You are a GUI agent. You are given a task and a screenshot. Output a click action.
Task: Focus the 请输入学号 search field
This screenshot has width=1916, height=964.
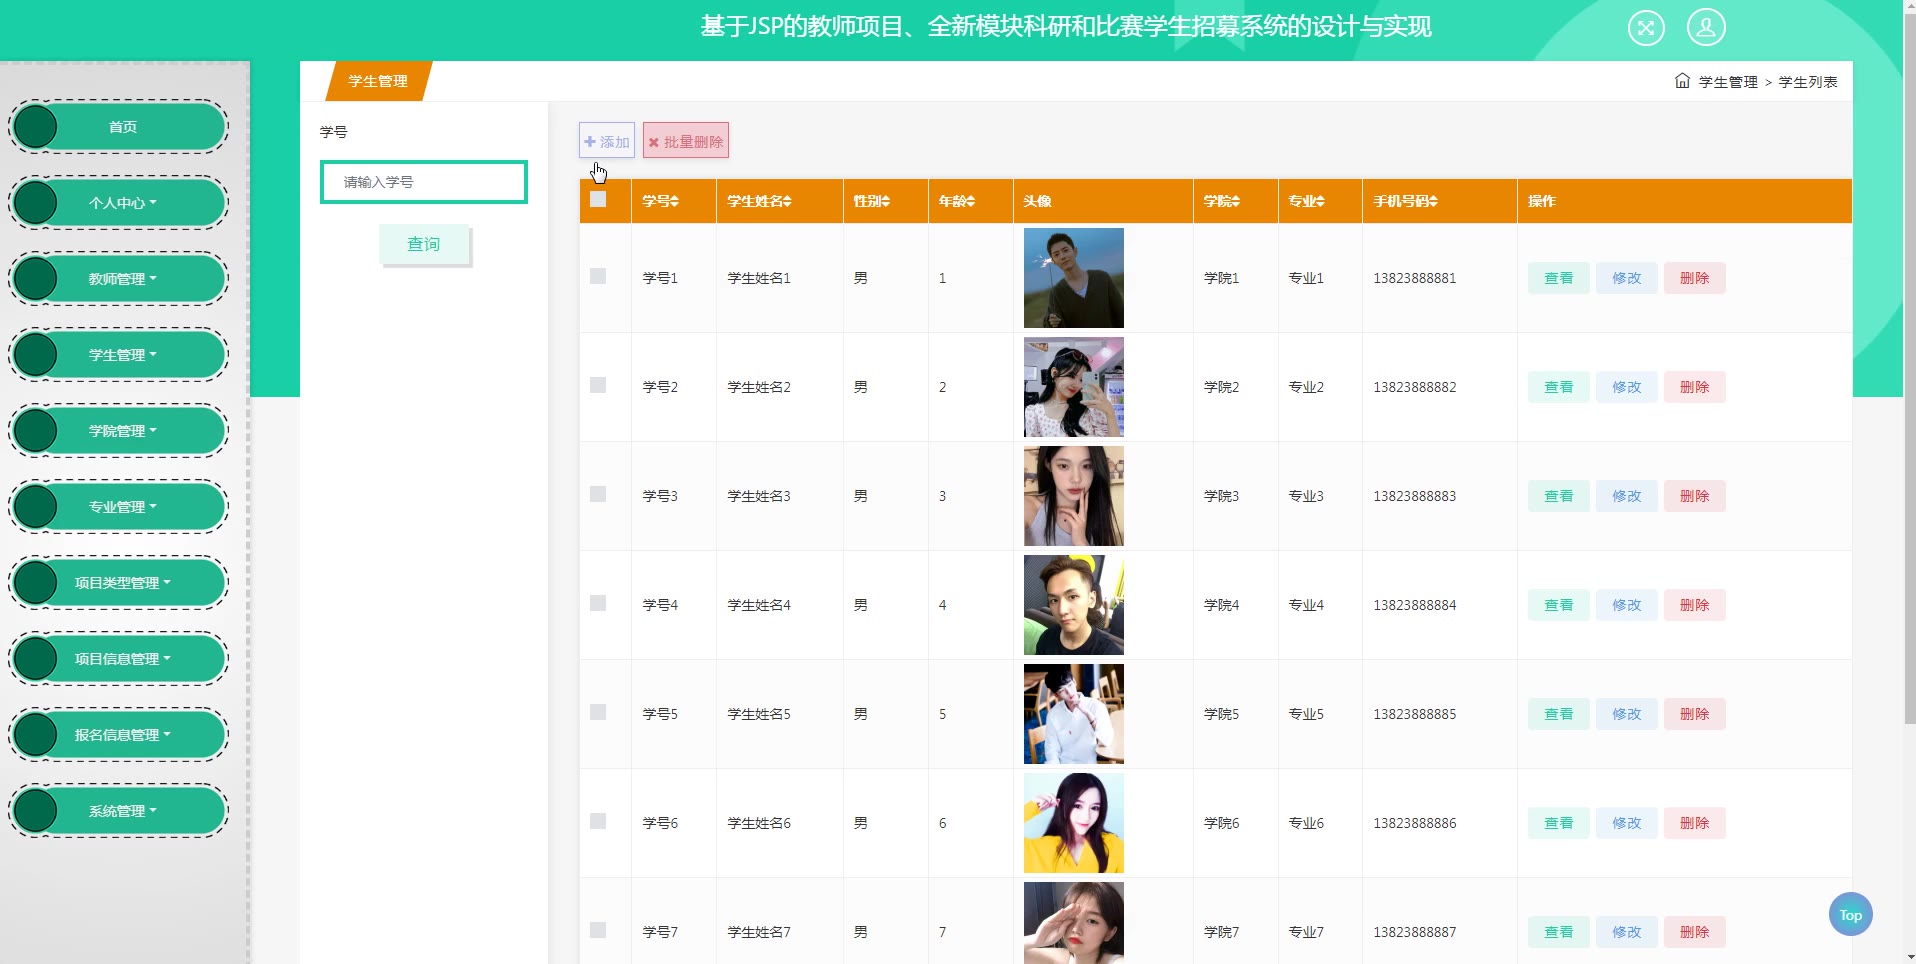pos(424,182)
